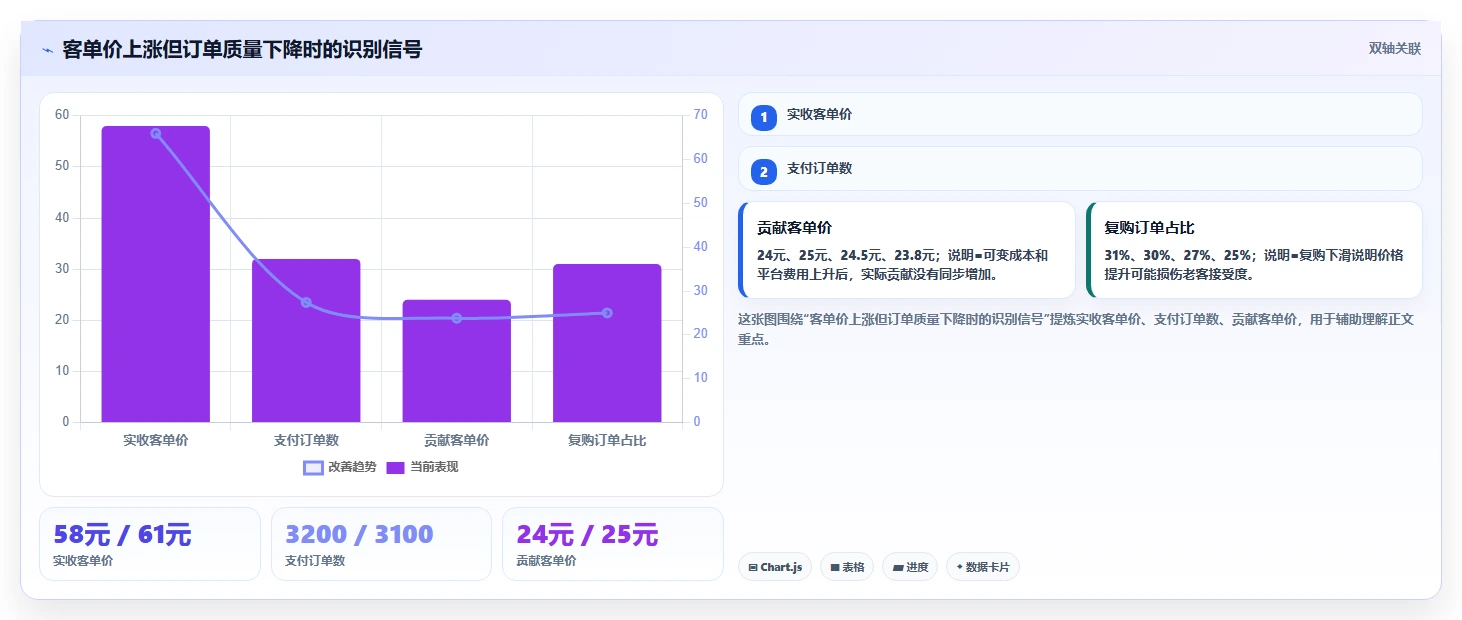Click the Chart.js tag
This screenshot has height=620, width=1462.
775,567
